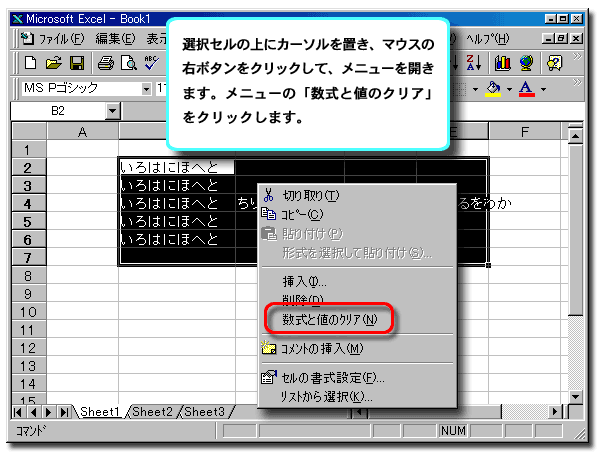The image size is (600, 456).
Task: Click first-sheet tab scroll button
Action: [x=18, y=412]
